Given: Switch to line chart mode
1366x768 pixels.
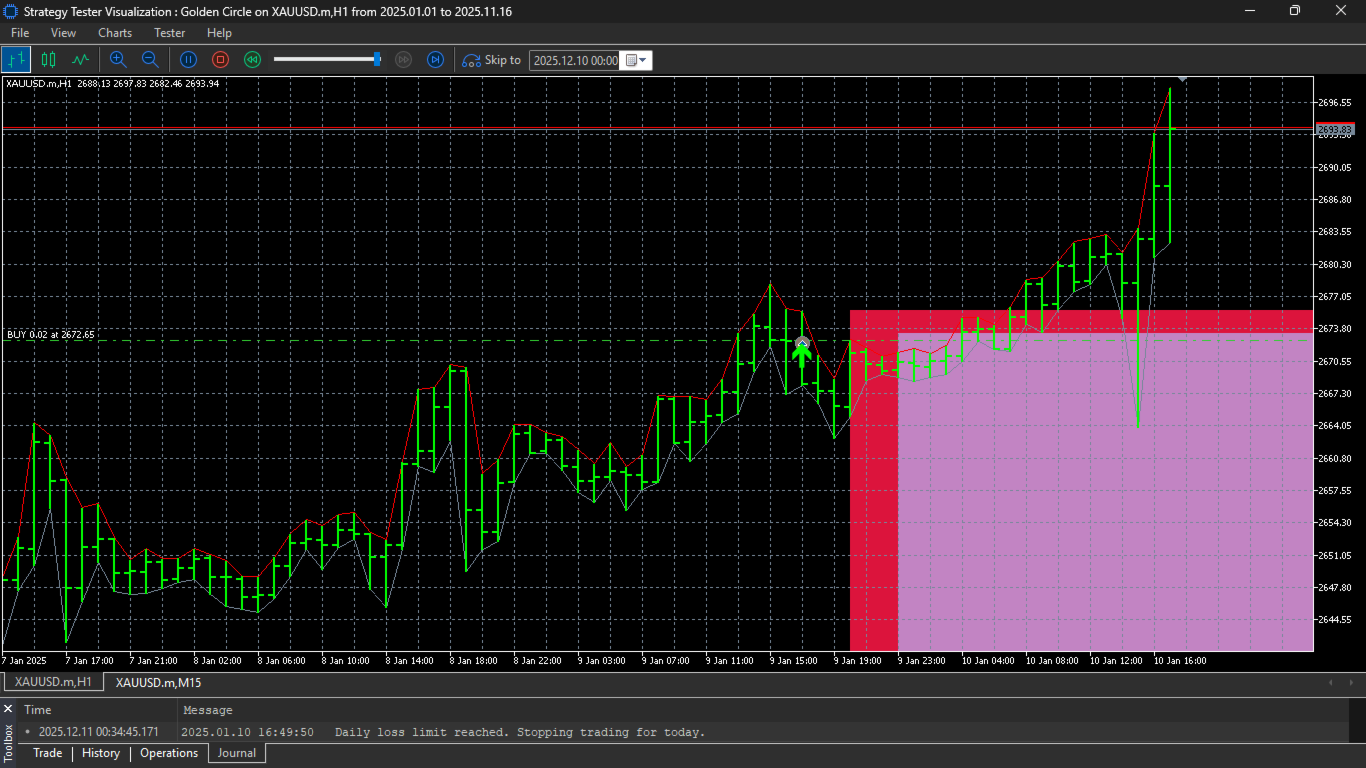Looking at the screenshot, I should (x=80, y=60).
